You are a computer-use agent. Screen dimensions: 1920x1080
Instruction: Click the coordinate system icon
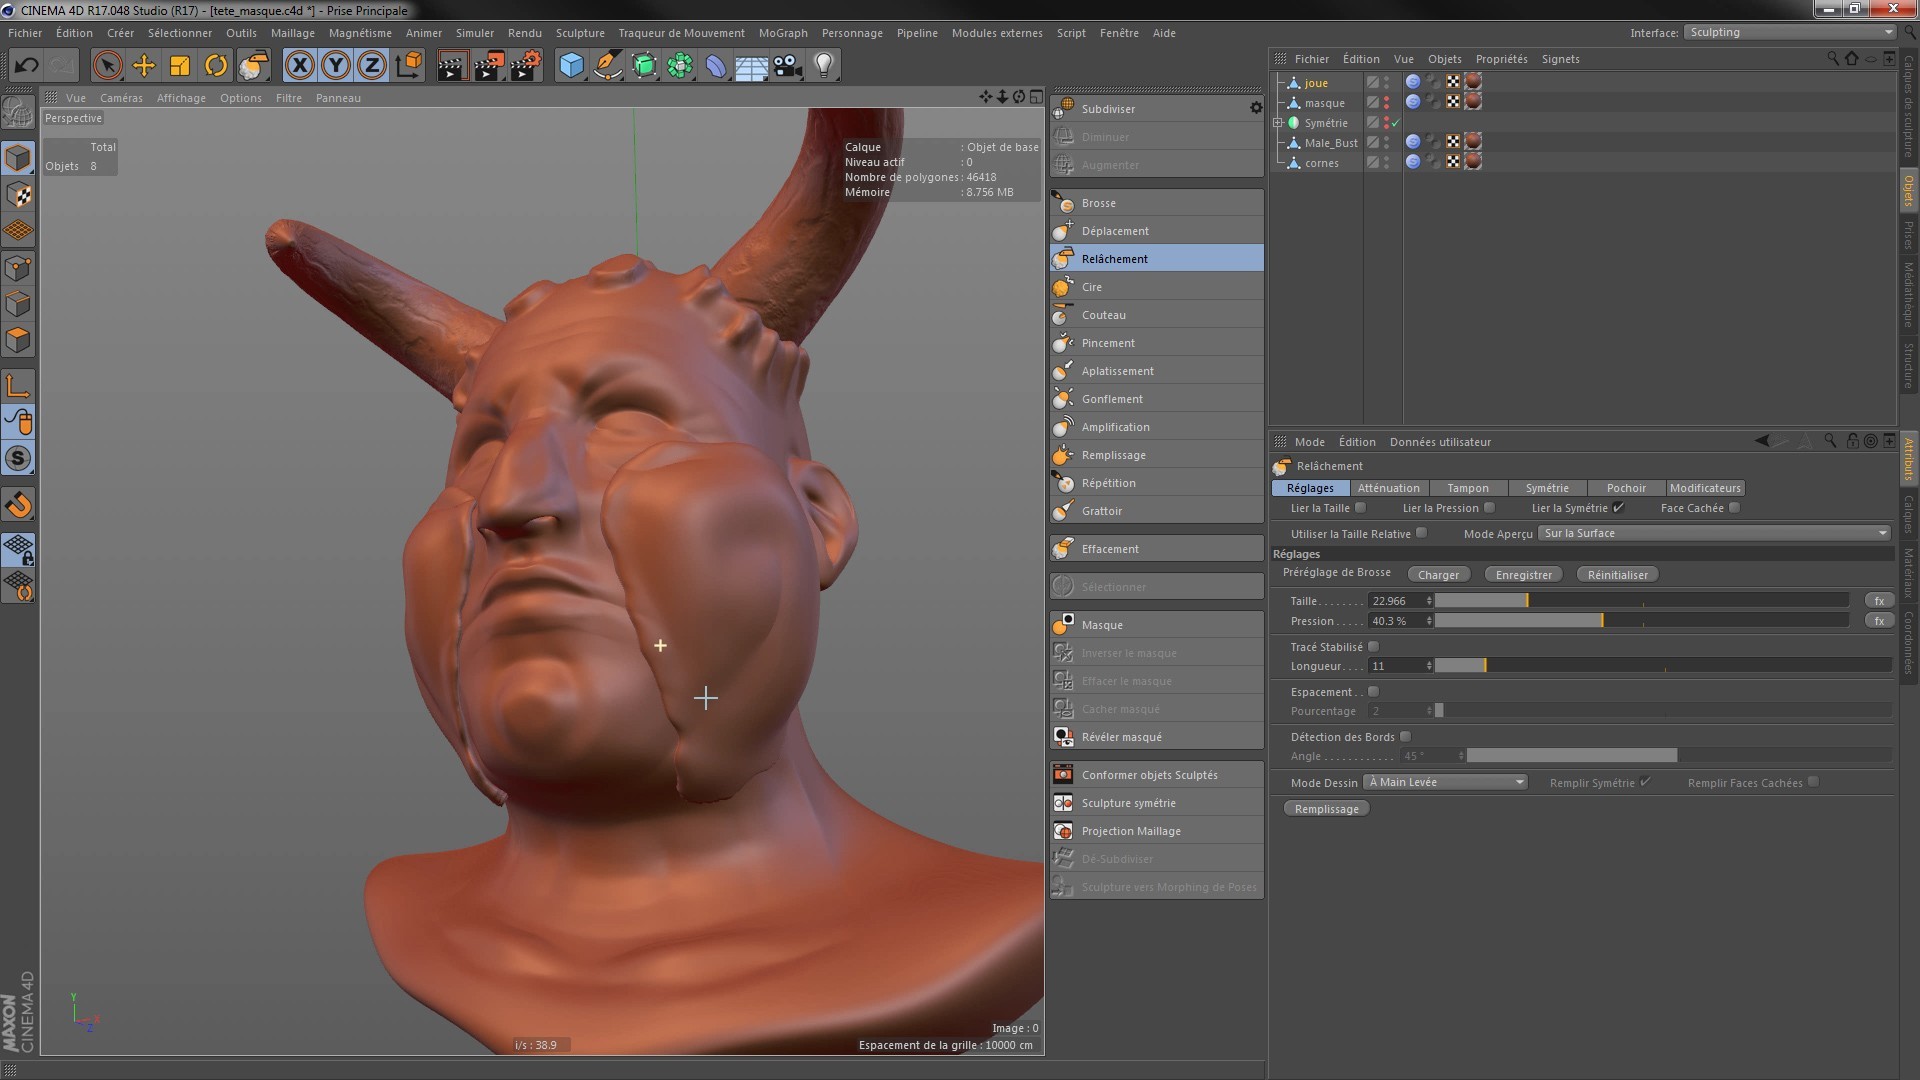pos(409,66)
